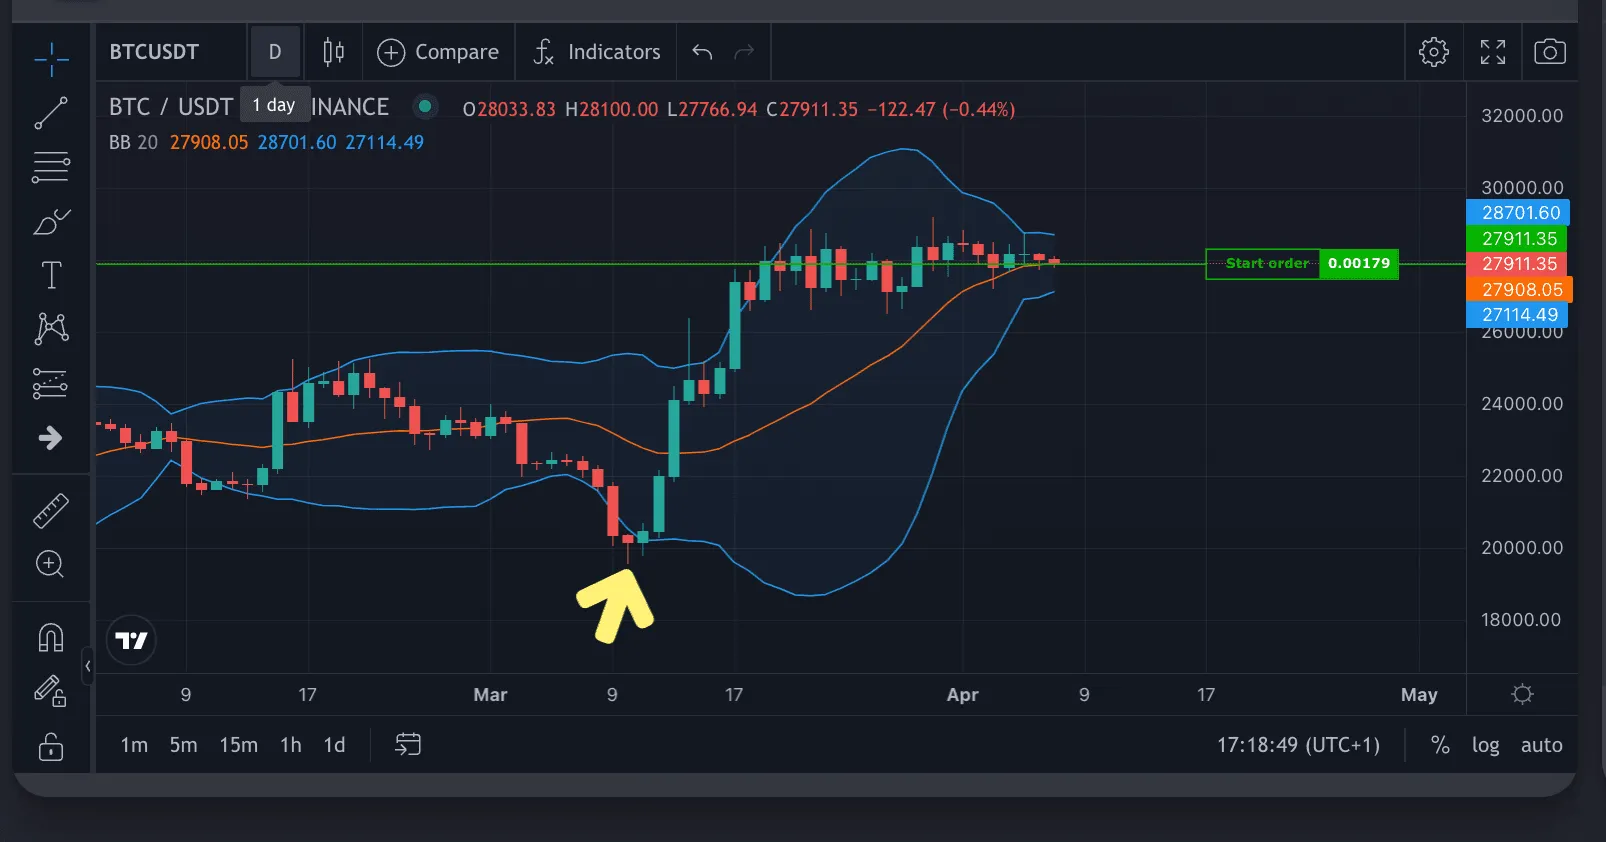Open candlestick chart style menu
1606x842 pixels.
tap(333, 52)
